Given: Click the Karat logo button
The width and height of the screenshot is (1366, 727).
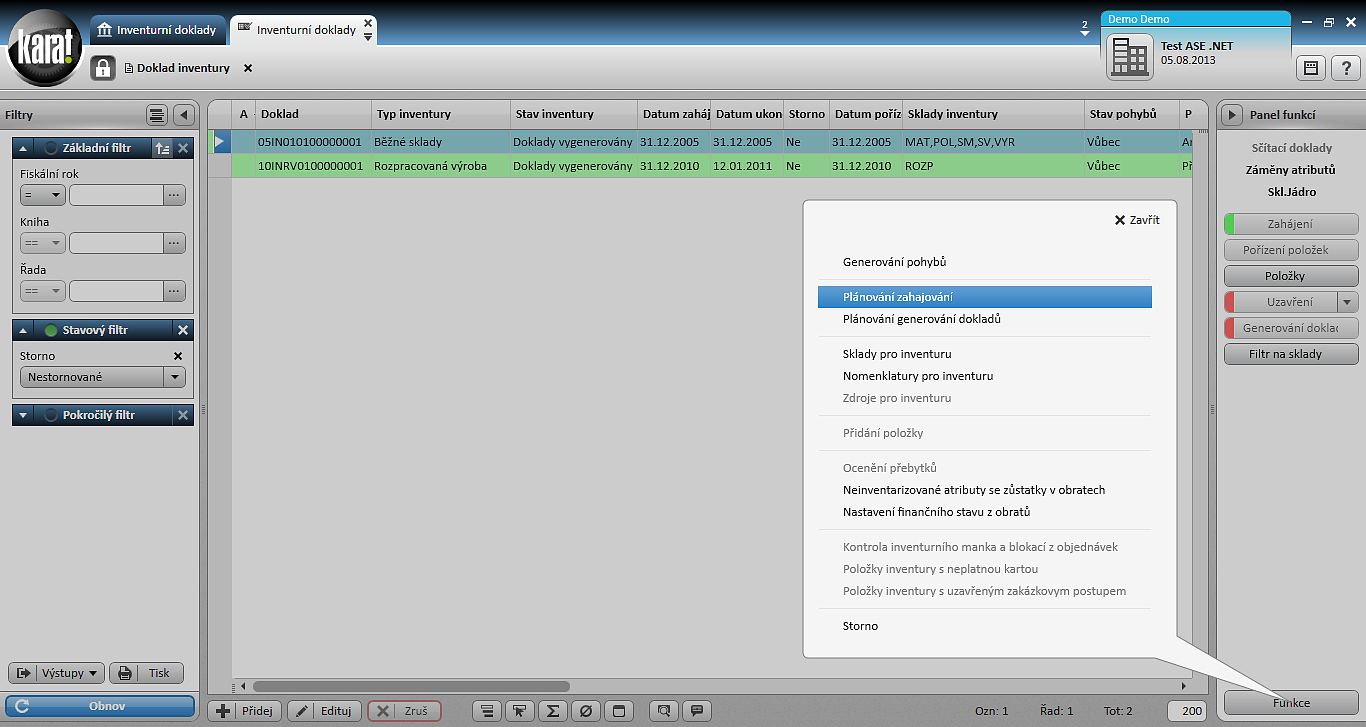Looking at the screenshot, I should (x=45, y=48).
